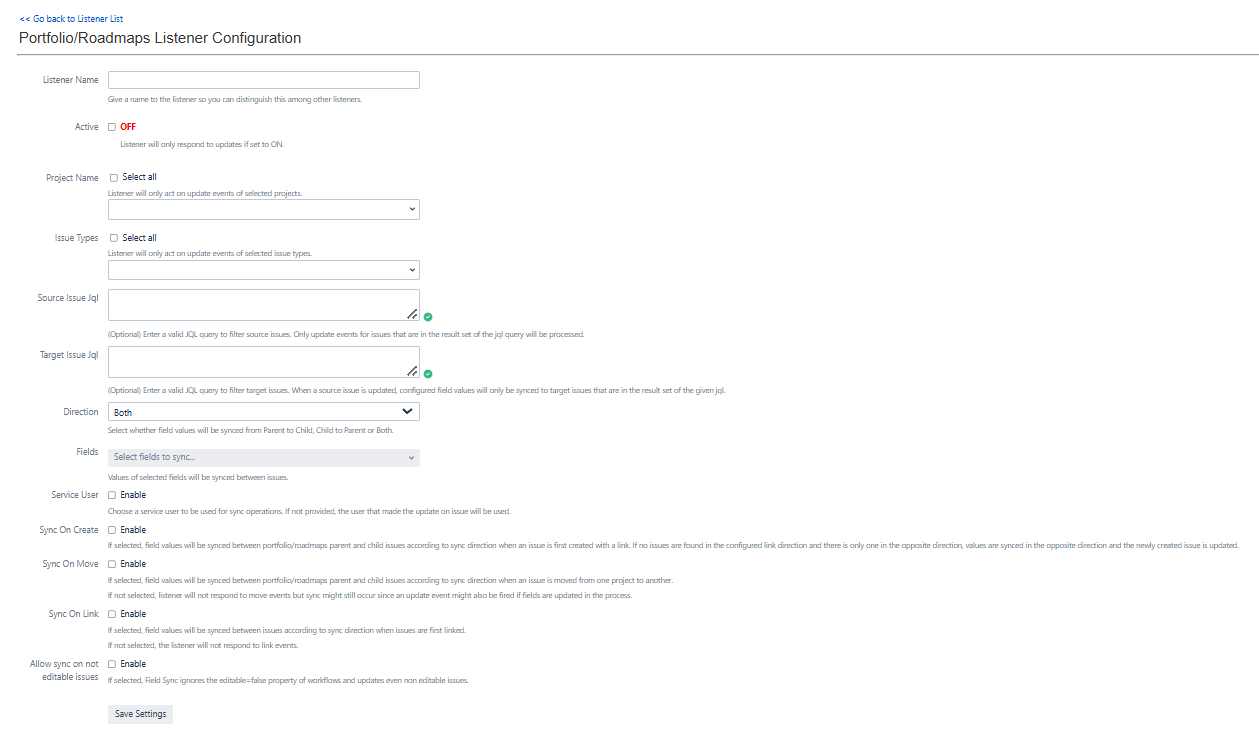
Task: Click the Save Settings button
Action: pyautogui.click(x=140, y=714)
